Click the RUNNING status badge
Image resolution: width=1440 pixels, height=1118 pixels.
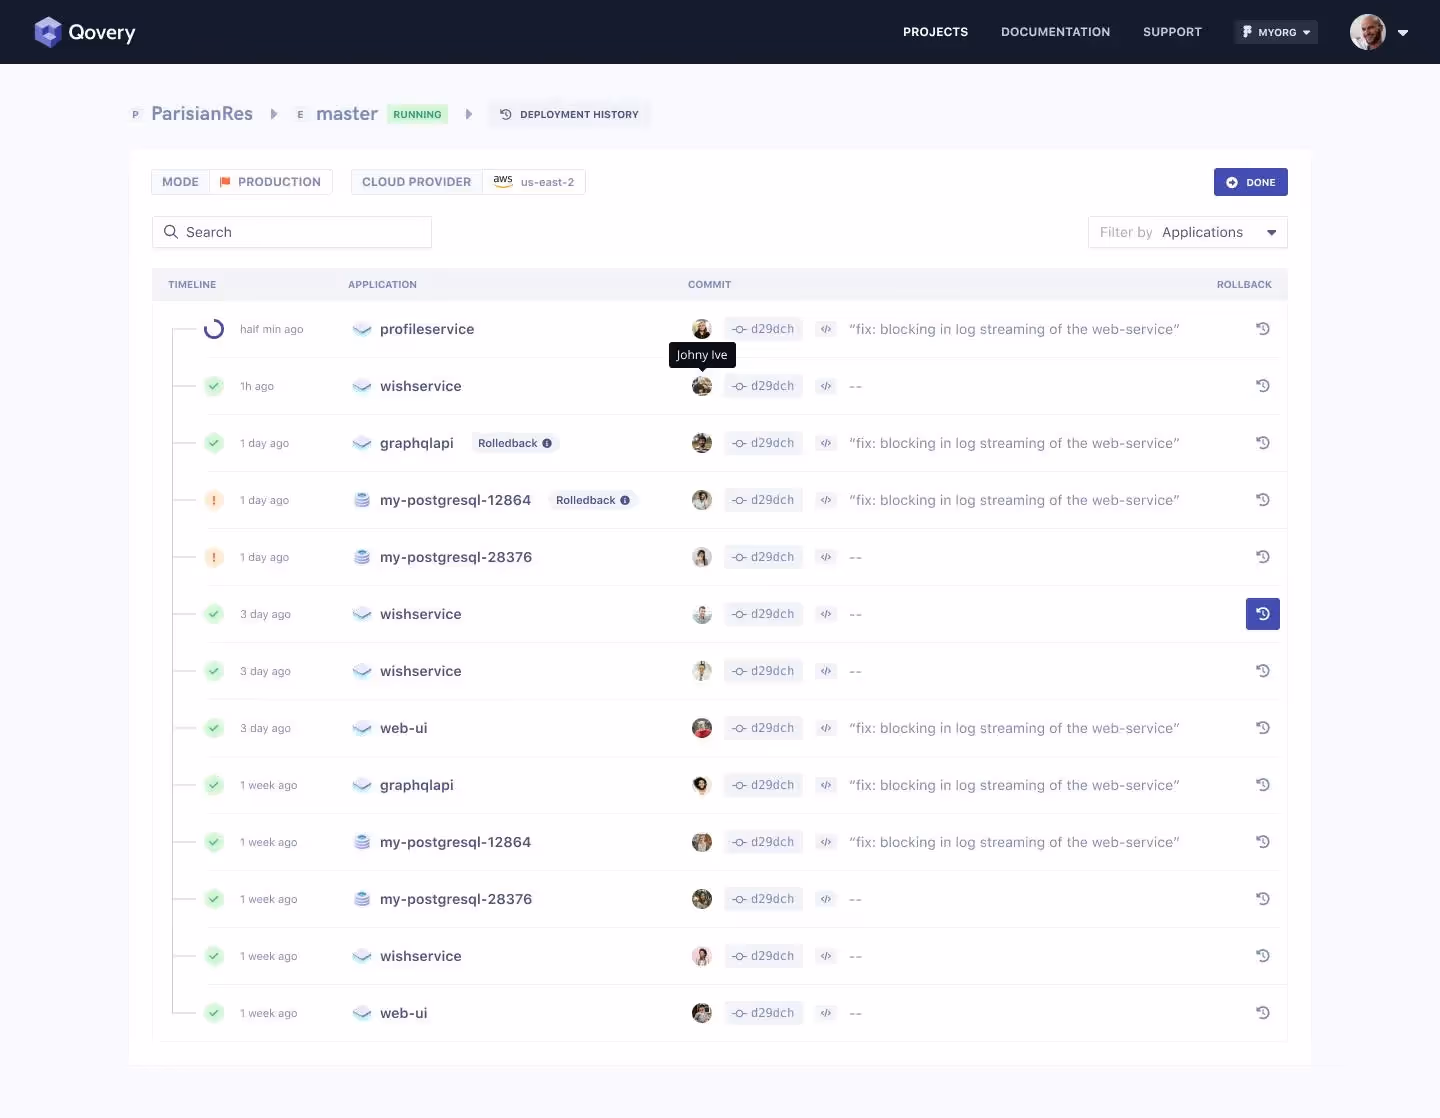click(x=417, y=114)
